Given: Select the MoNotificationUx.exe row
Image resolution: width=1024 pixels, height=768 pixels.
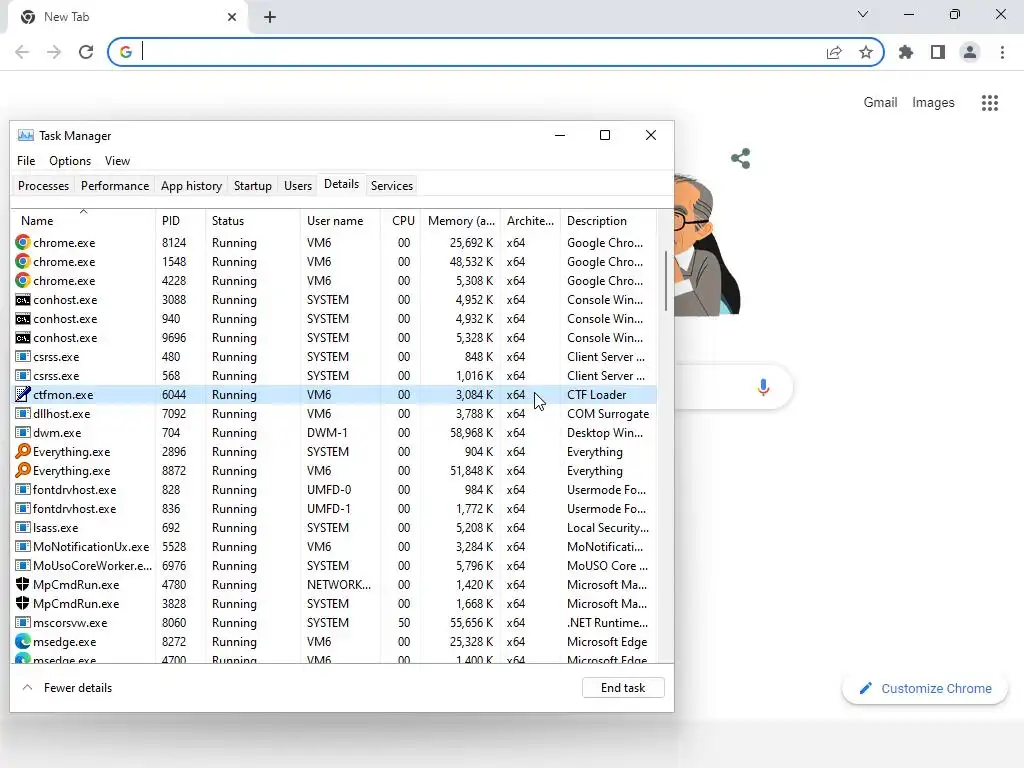Looking at the screenshot, I should (334, 547).
